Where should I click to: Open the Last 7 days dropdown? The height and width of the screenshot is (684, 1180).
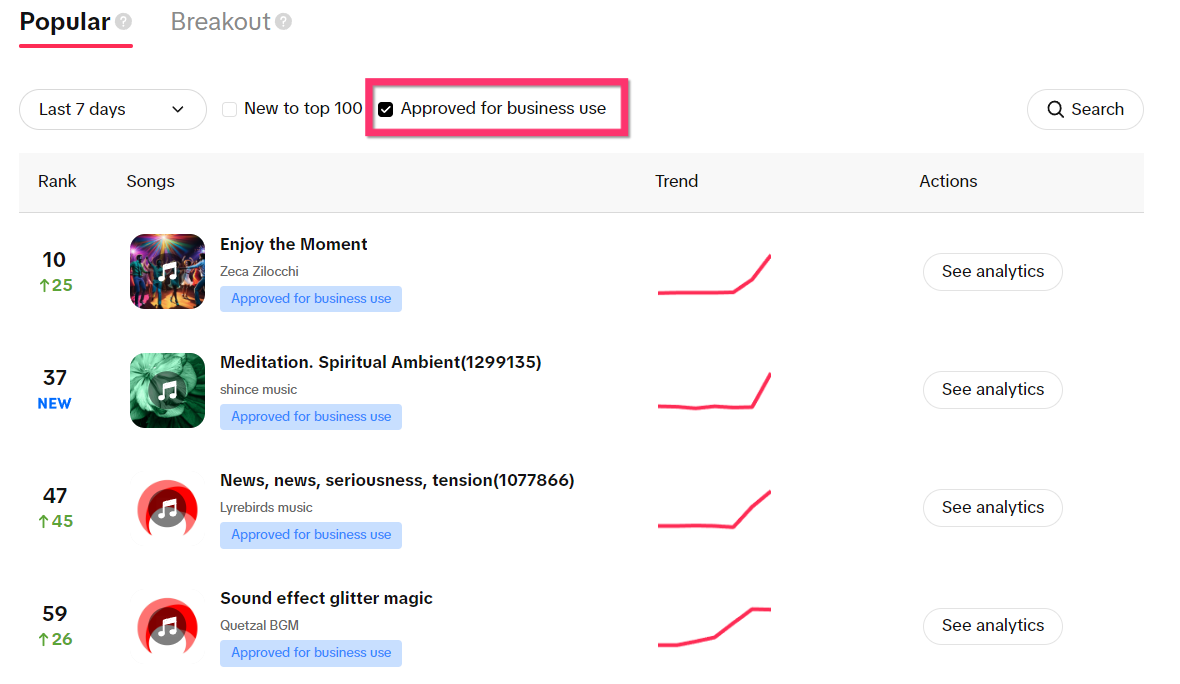[112, 110]
